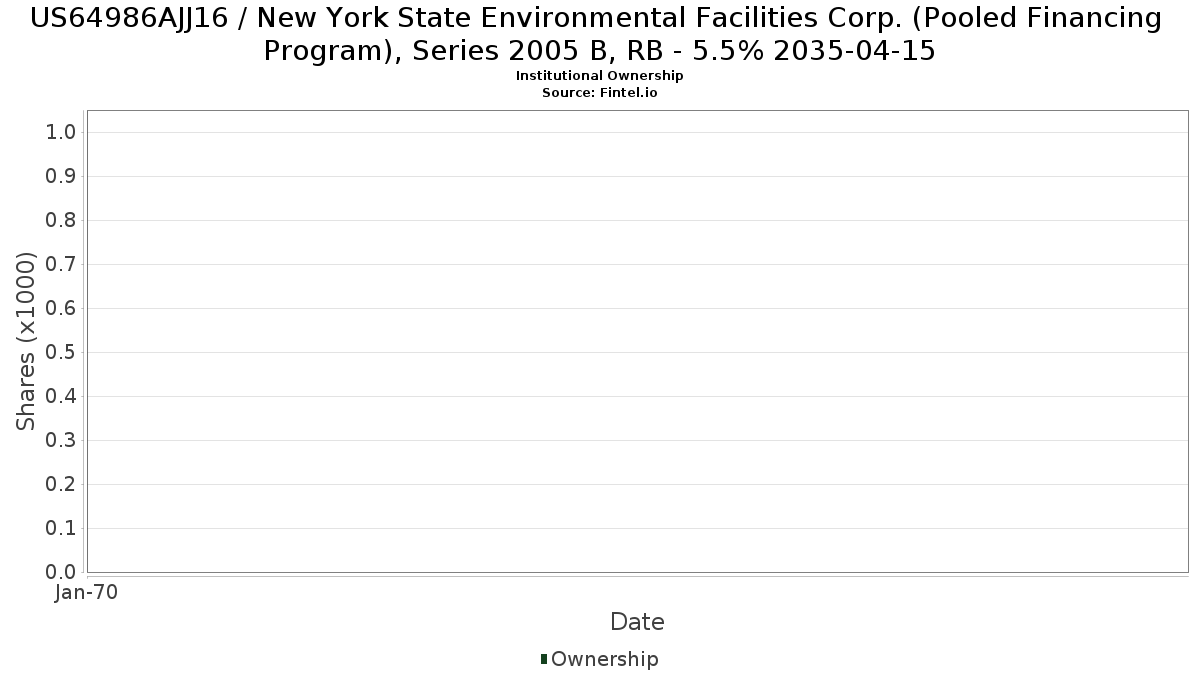
Task: Click the 0.1 y-axis tick label
Action: [x=62, y=529]
